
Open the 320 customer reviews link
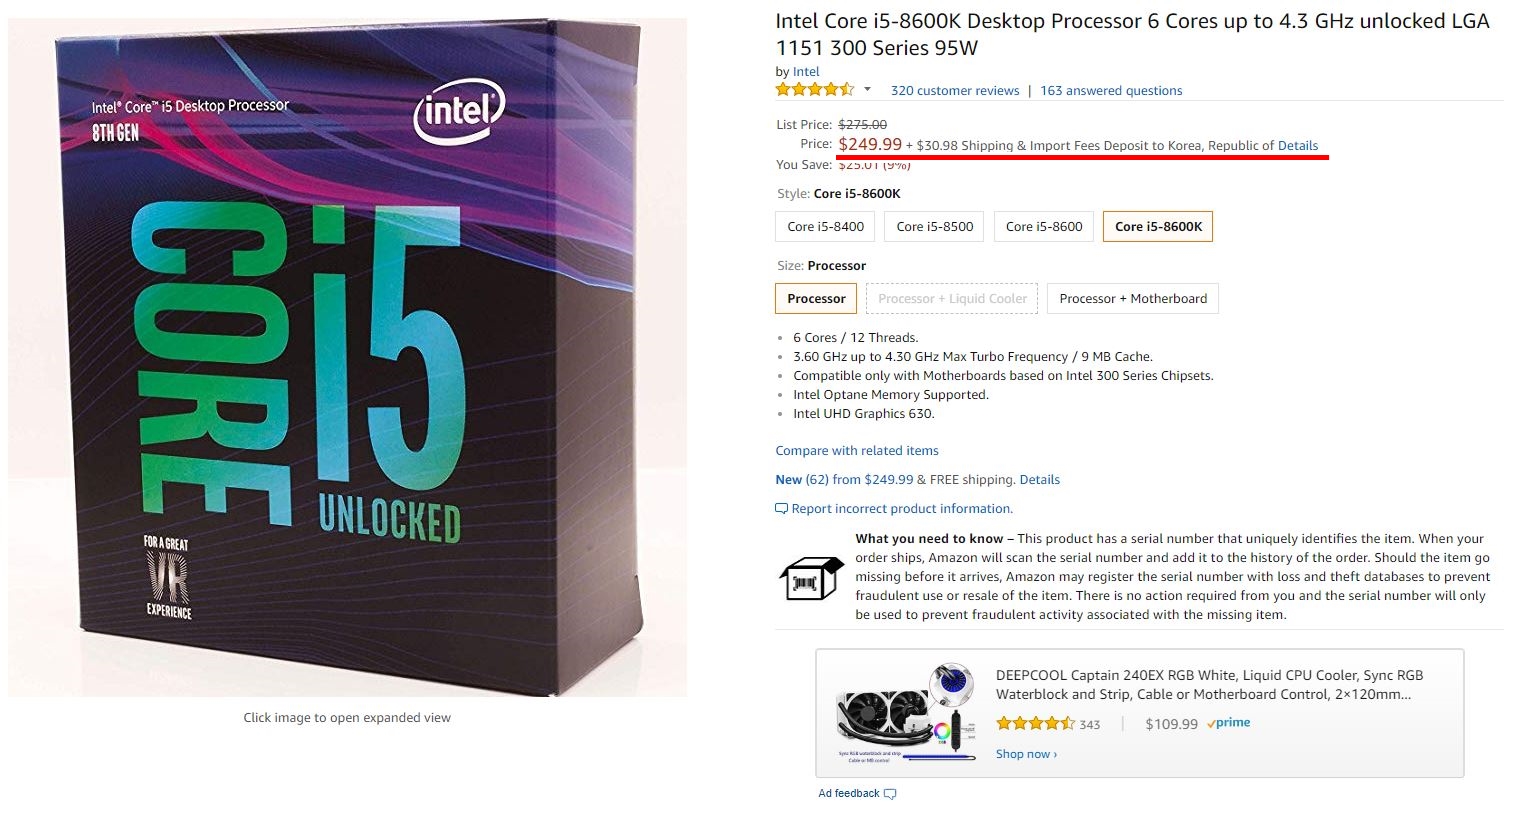point(955,91)
